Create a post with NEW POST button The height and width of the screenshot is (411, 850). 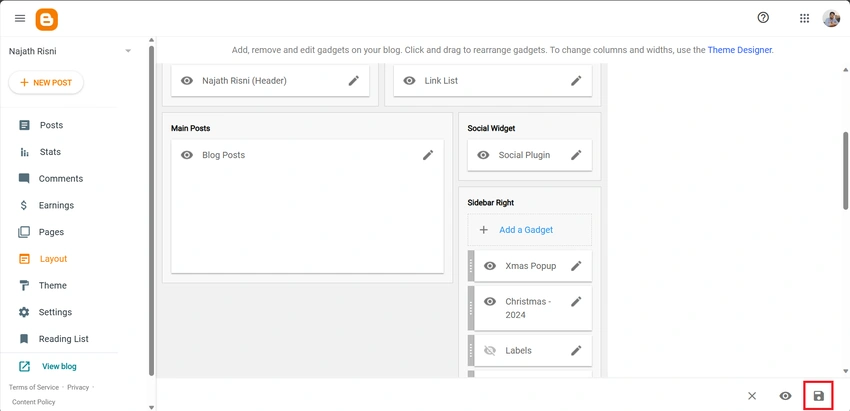46,83
